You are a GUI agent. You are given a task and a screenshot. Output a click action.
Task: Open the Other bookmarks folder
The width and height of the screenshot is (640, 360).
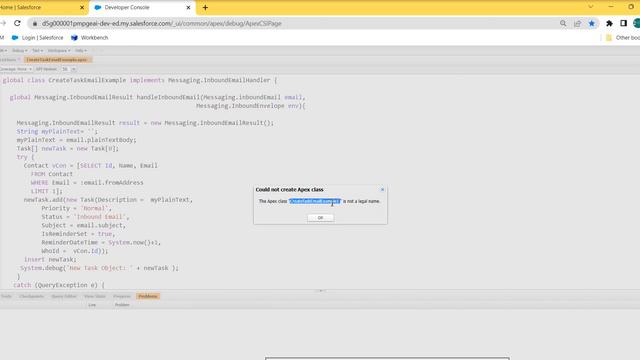point(623,38)
